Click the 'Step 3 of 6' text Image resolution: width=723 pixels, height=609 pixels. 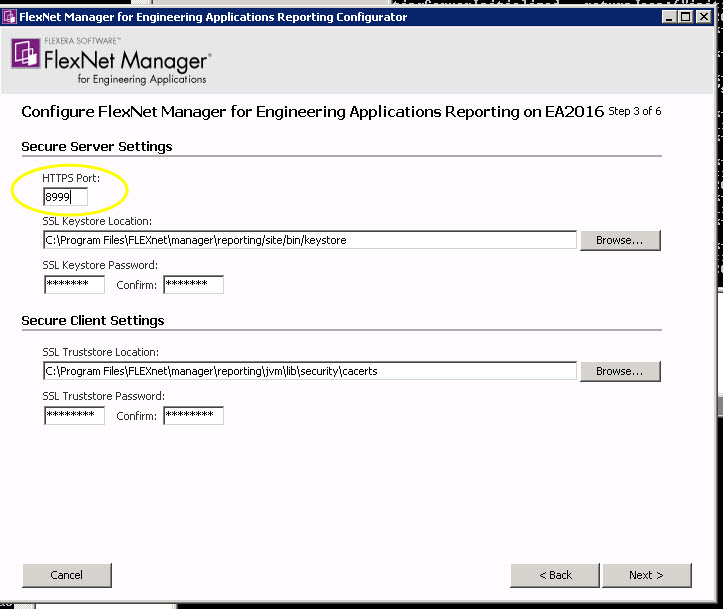[x=634, y=111]
